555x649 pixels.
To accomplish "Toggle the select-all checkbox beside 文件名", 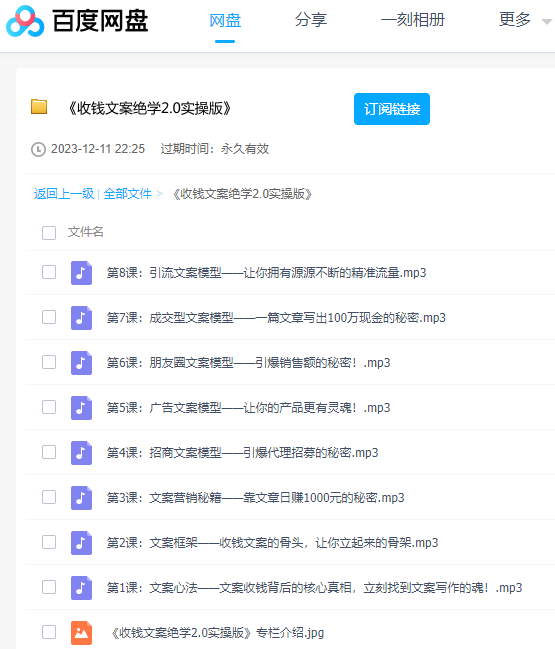I will click(49, 233).
